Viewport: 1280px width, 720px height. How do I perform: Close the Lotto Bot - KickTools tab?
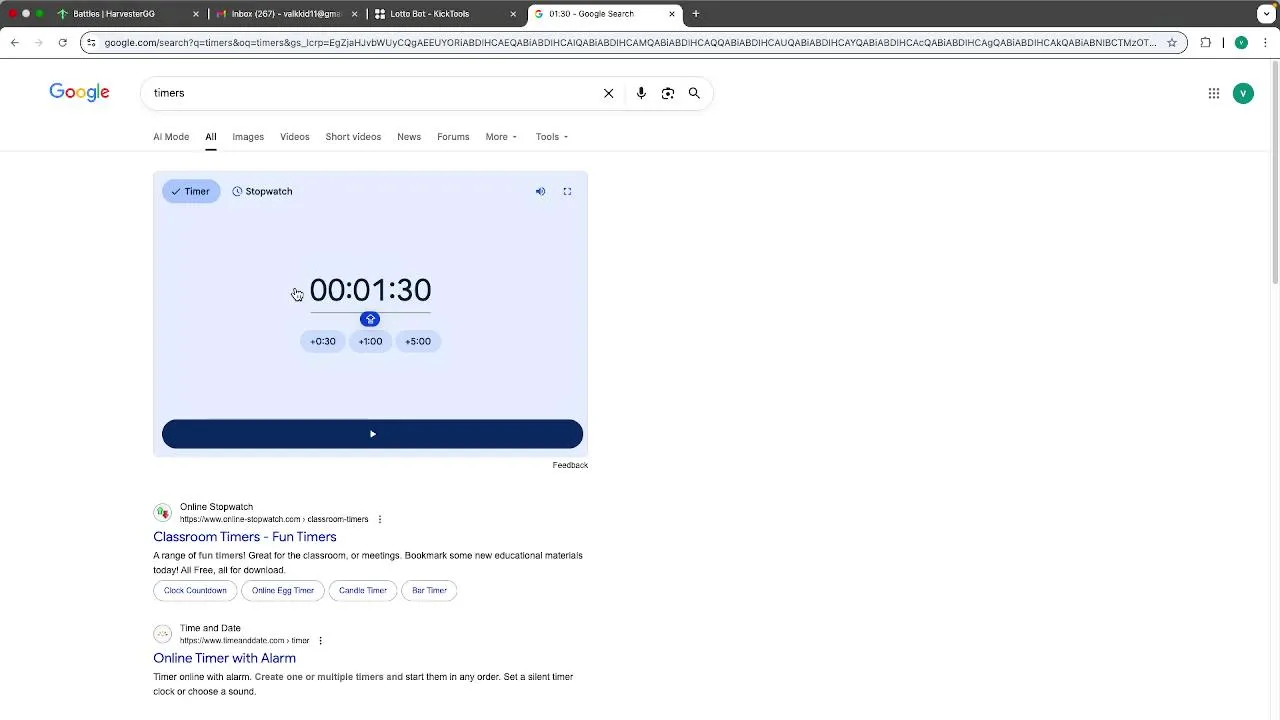pyautogui.click(x=513, y=14)
